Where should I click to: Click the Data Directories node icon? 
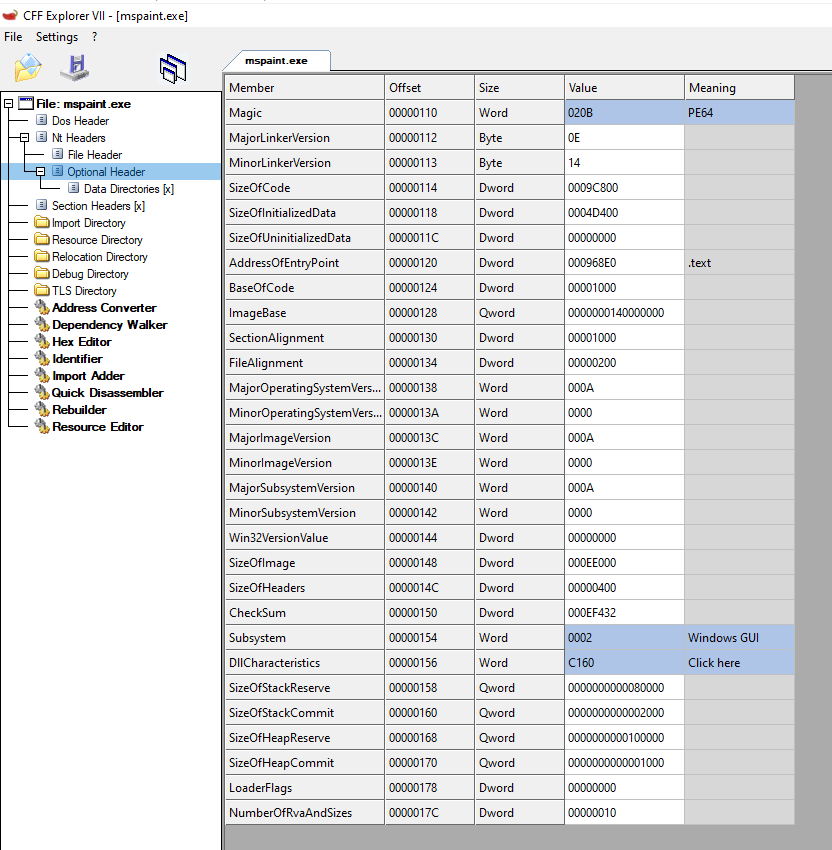tap(74, 188)
